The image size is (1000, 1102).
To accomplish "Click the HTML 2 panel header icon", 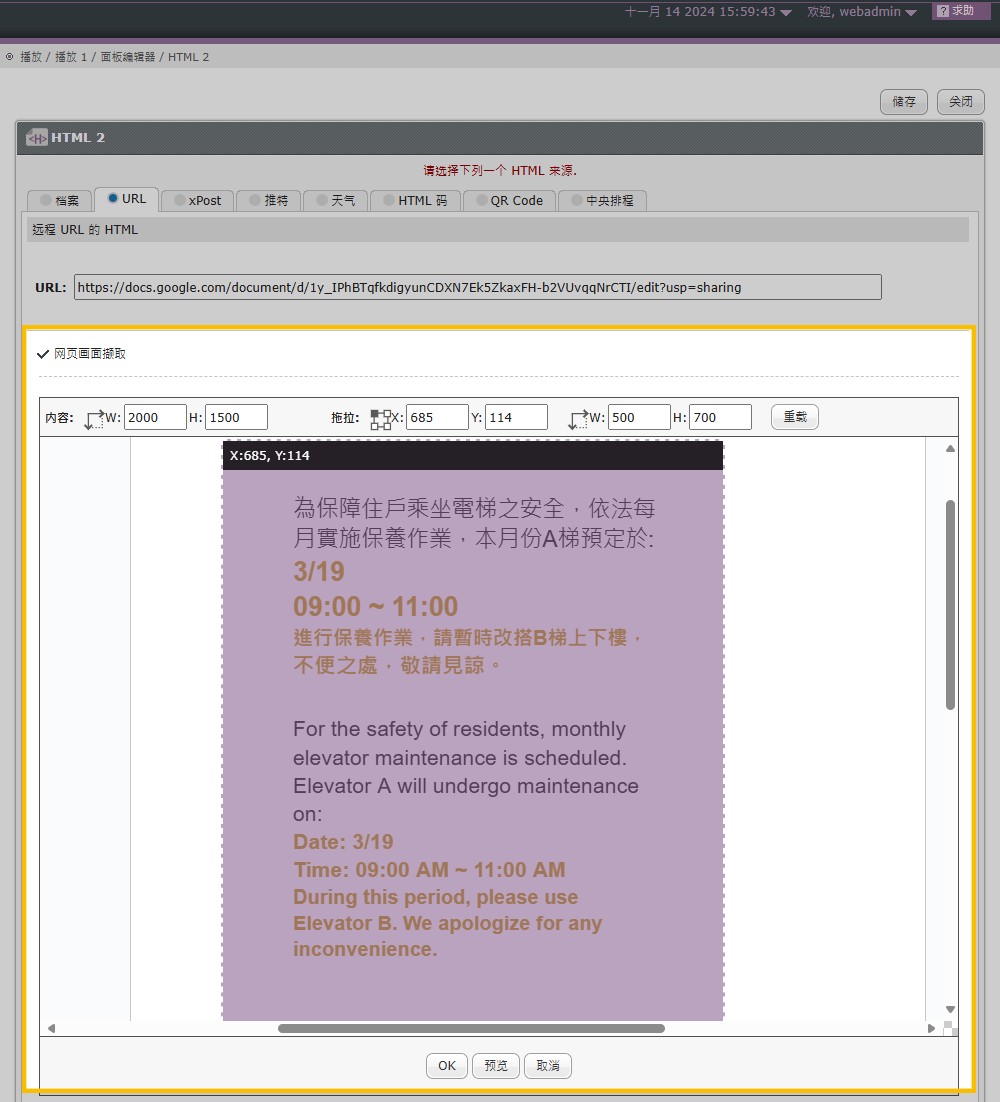I will pos(37,138).
